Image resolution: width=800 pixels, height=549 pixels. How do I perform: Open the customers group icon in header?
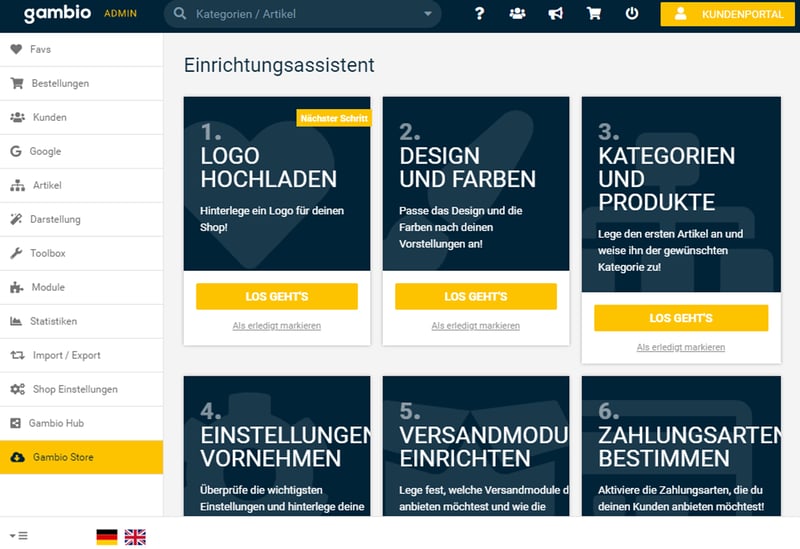point(517,13)
